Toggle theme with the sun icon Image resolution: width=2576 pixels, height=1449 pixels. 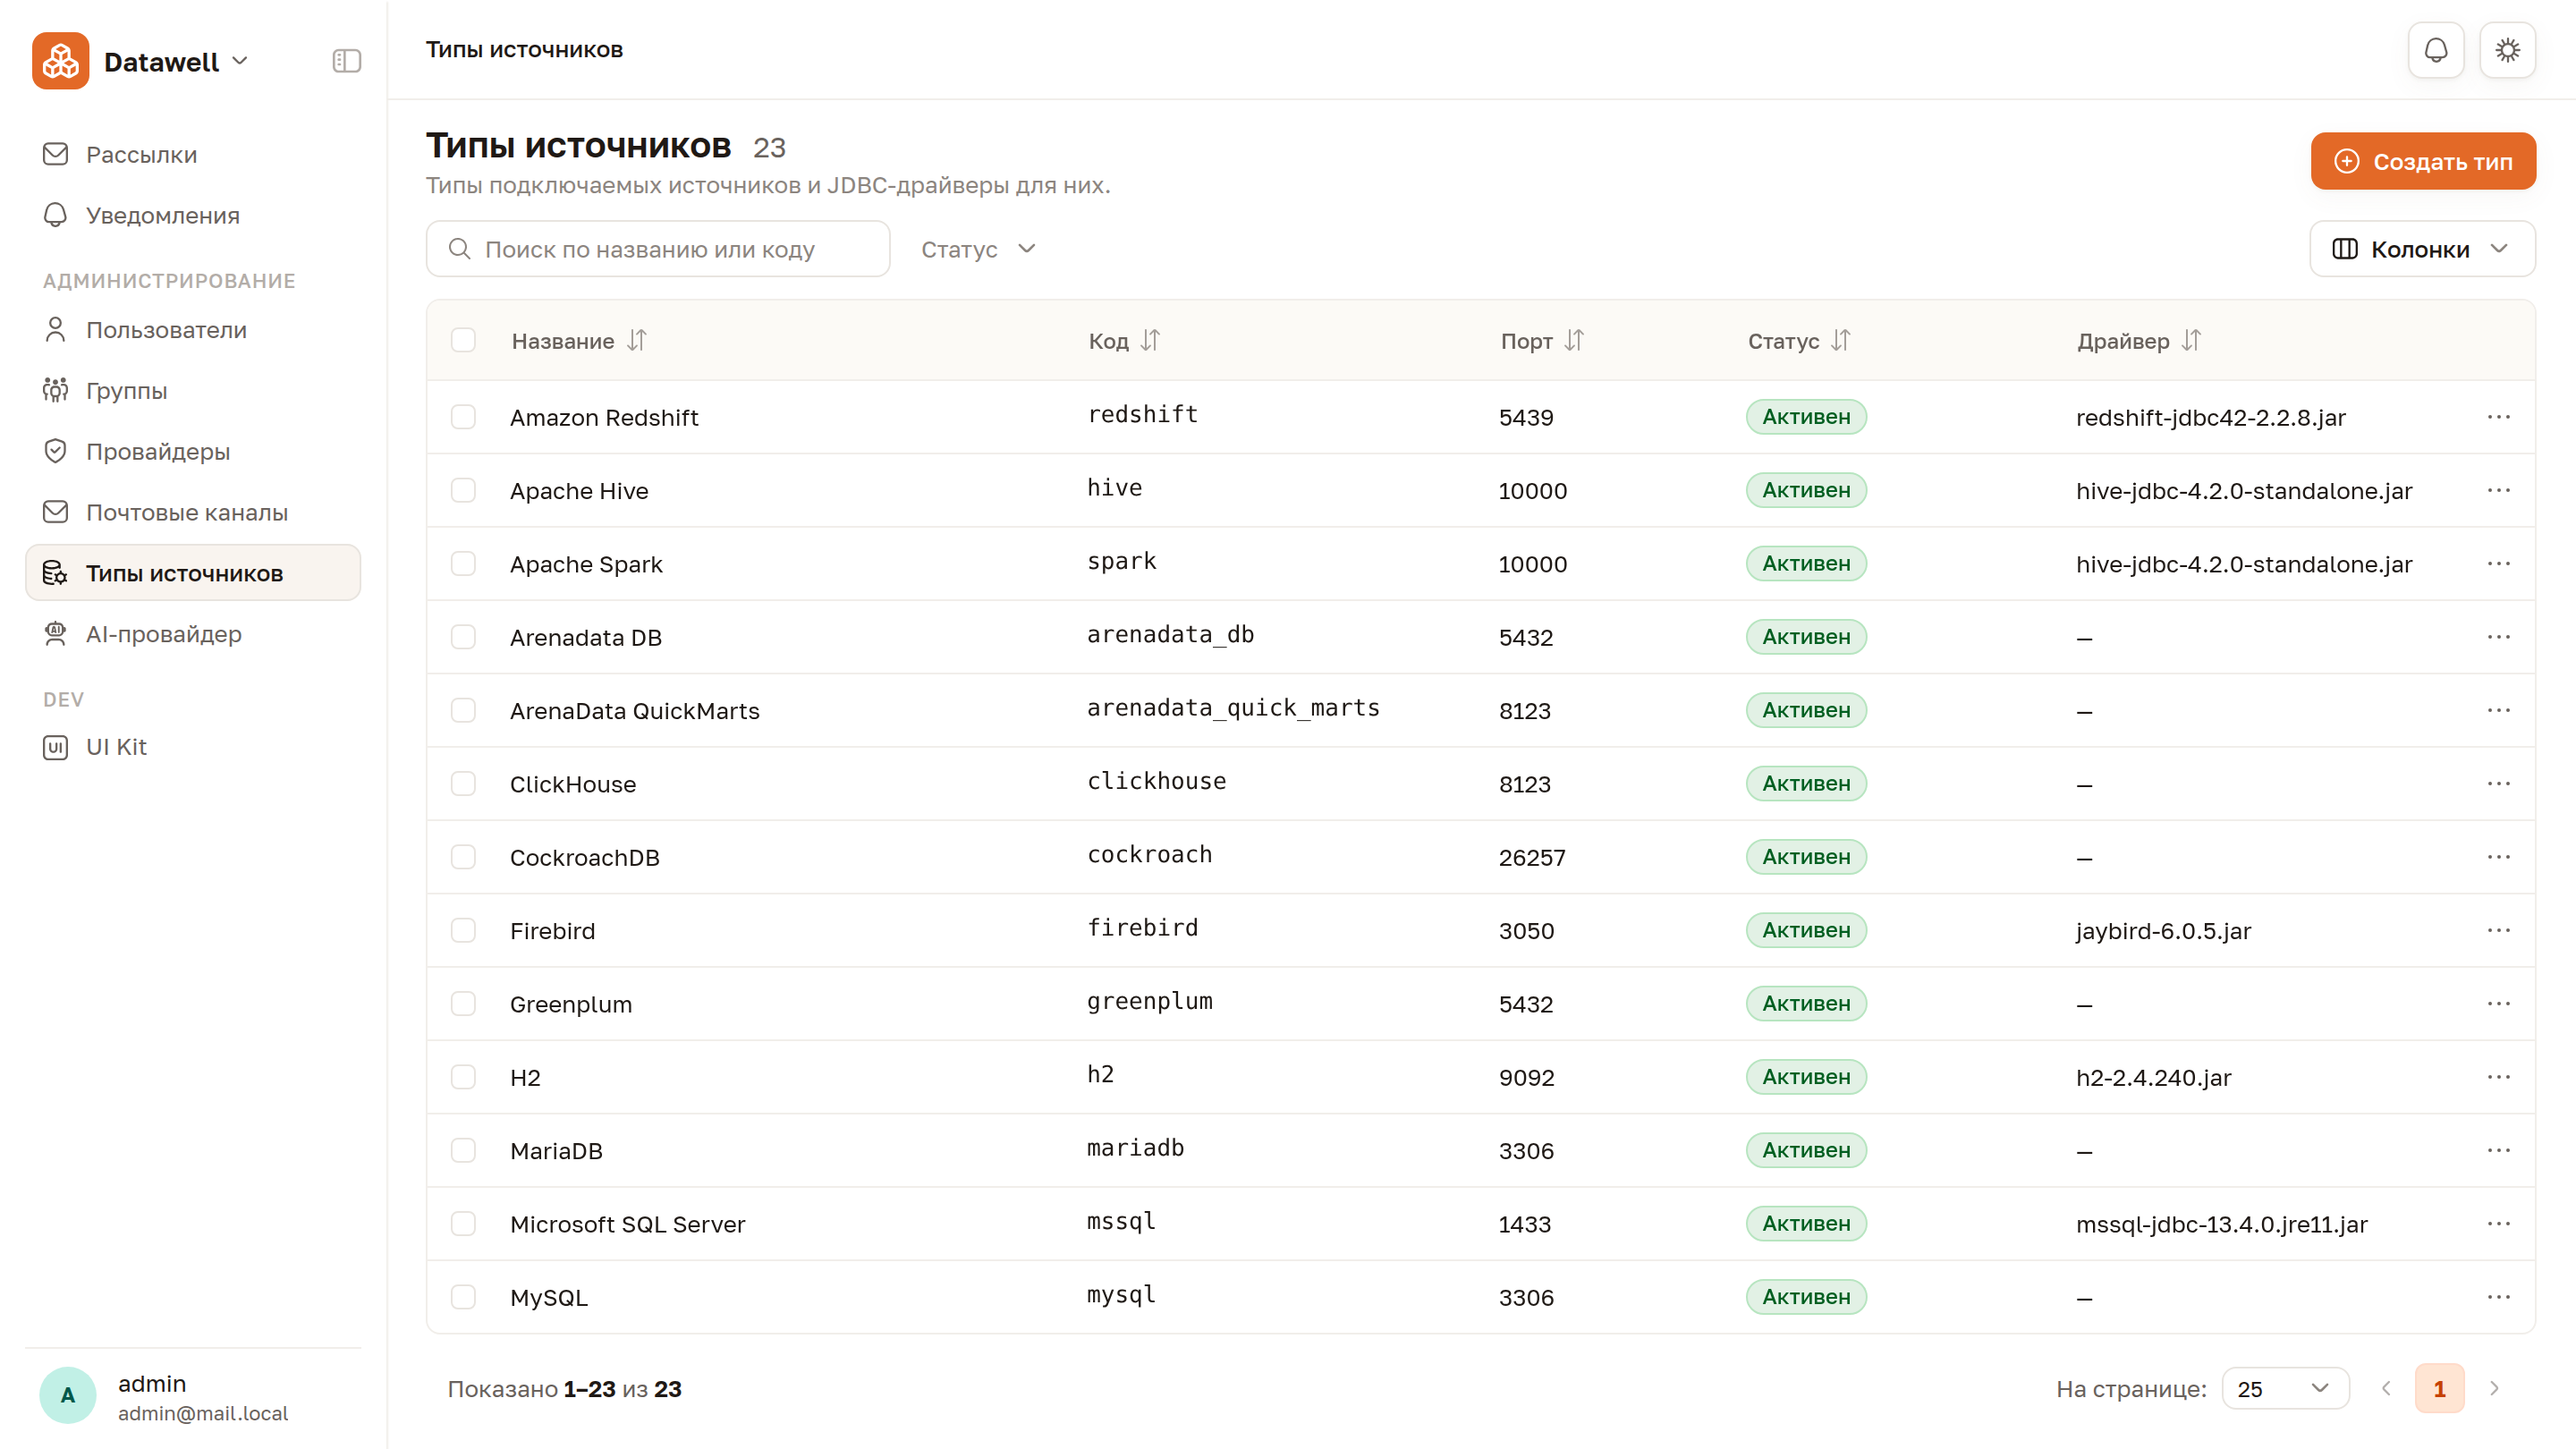point(2507,50)
